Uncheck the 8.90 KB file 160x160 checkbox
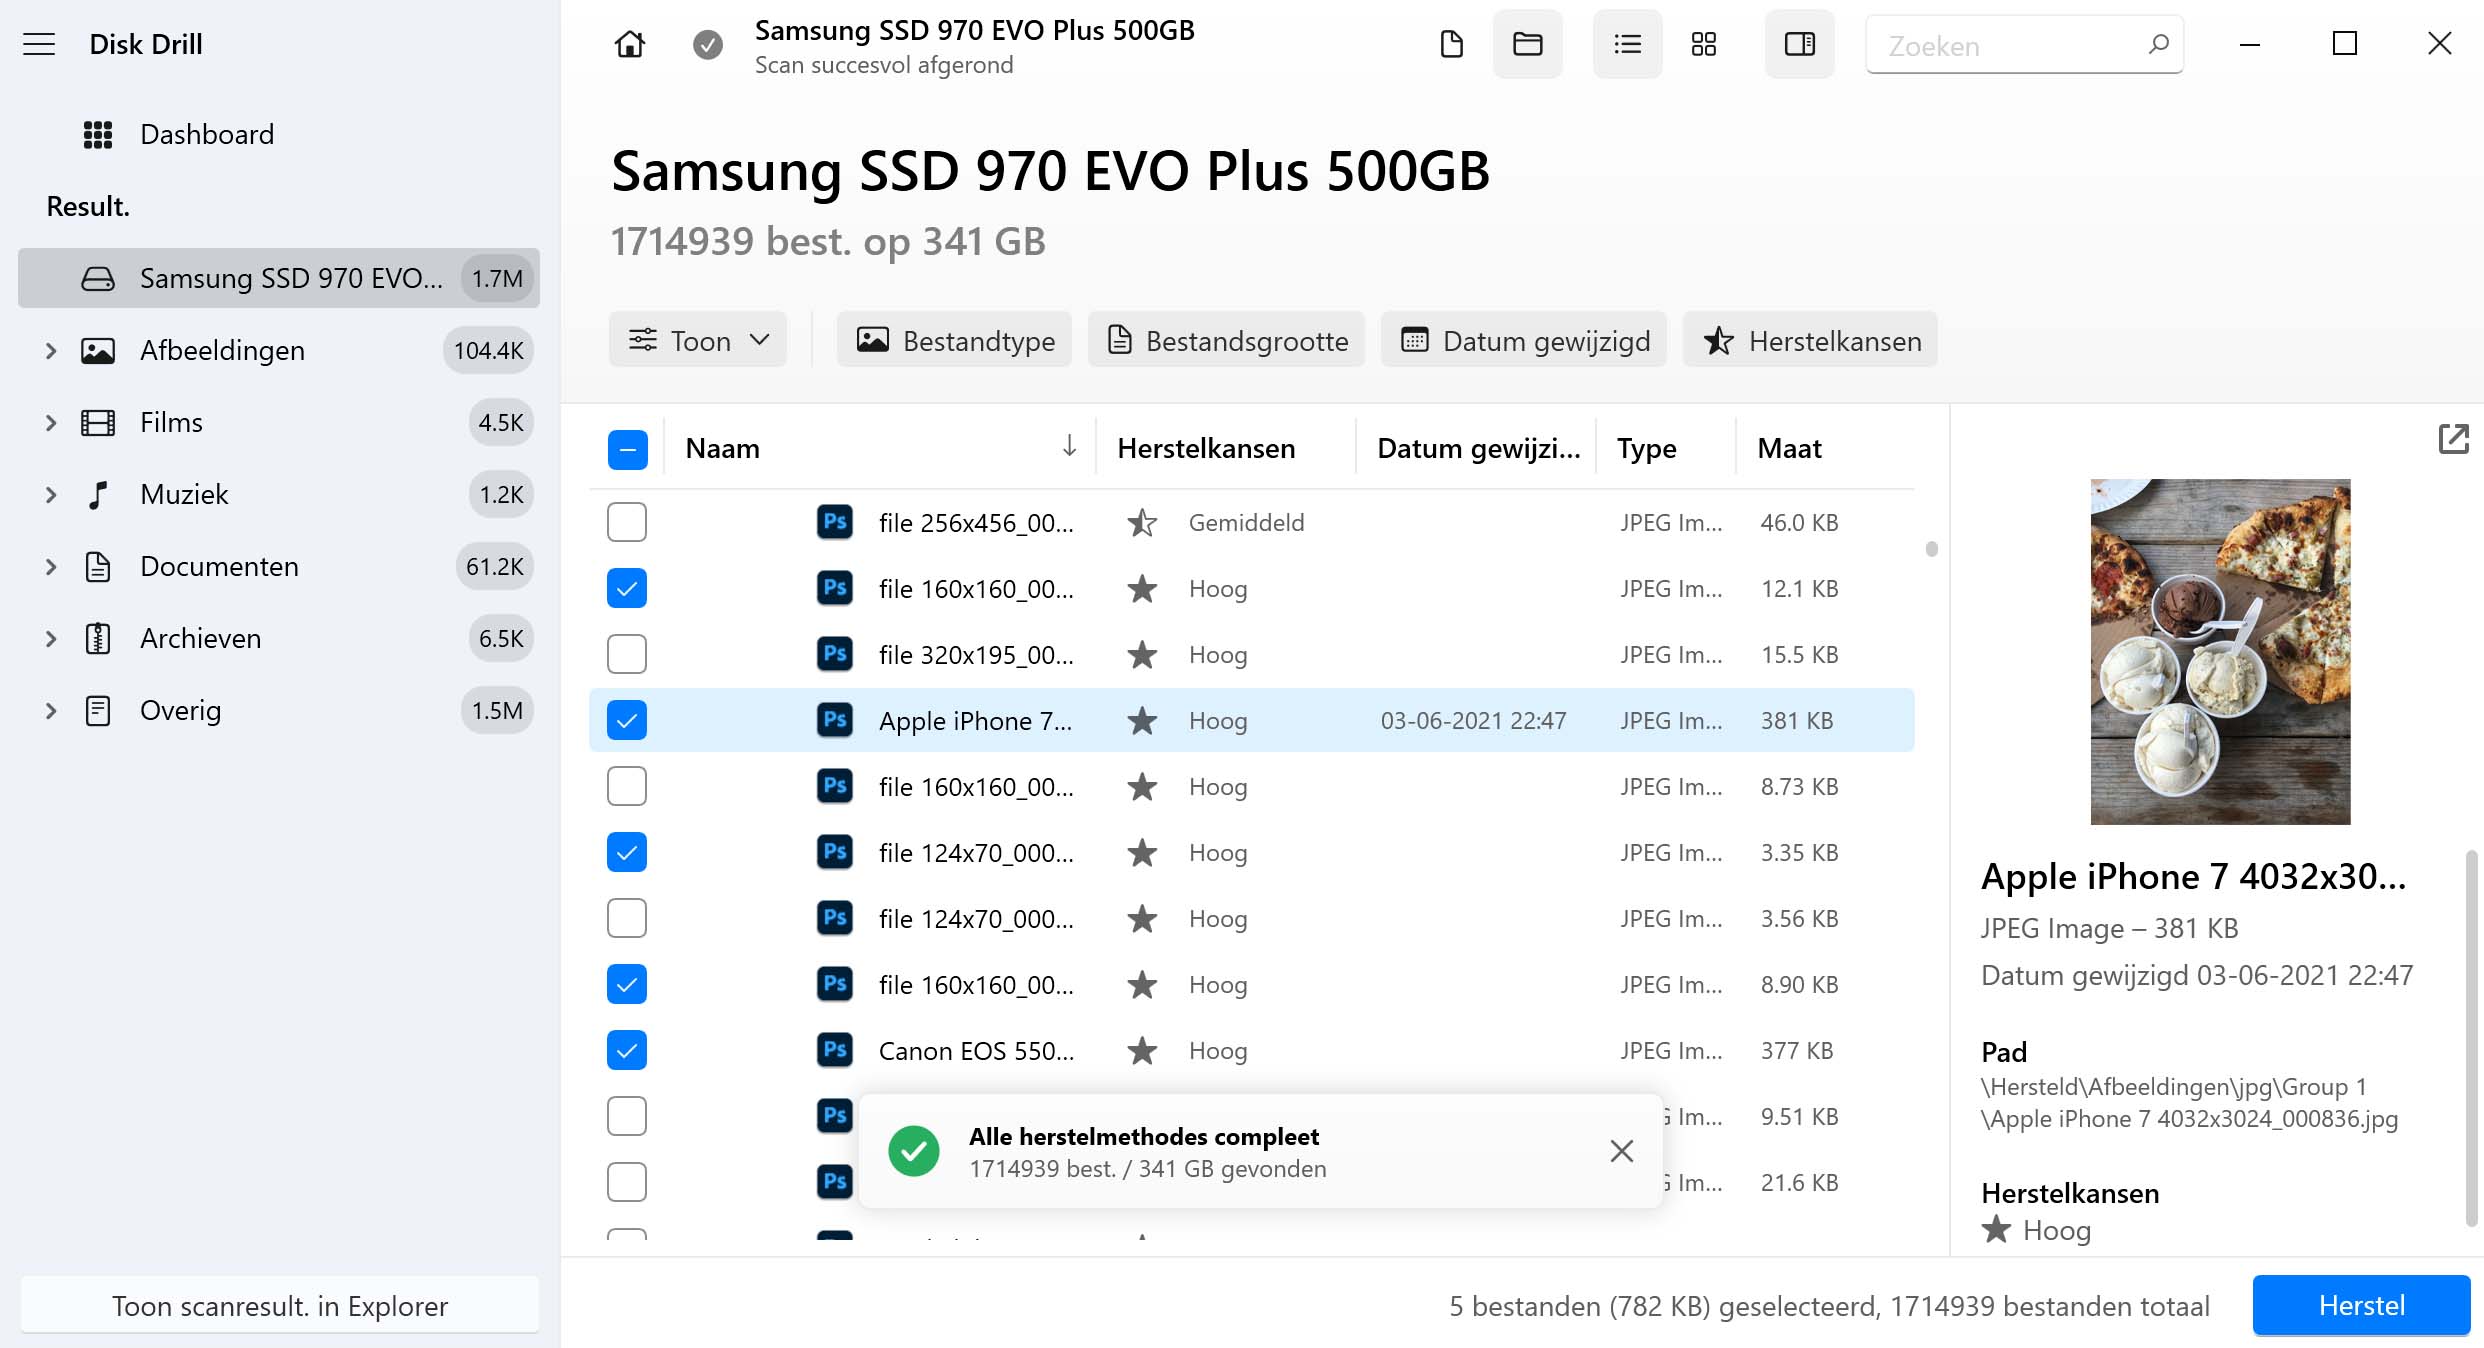The width and height of the screenshot is (2484, 1348). [x=627, y=984]
